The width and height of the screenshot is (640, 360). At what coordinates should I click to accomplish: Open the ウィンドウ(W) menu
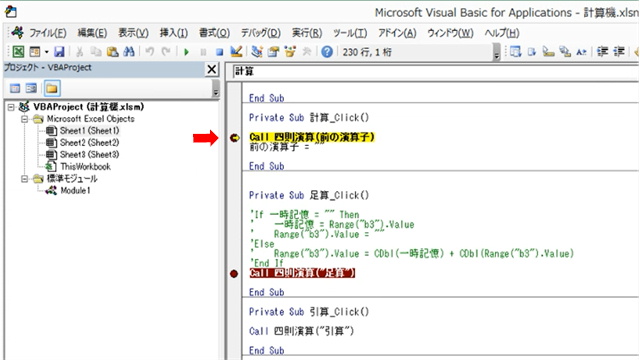pos(450,33)
